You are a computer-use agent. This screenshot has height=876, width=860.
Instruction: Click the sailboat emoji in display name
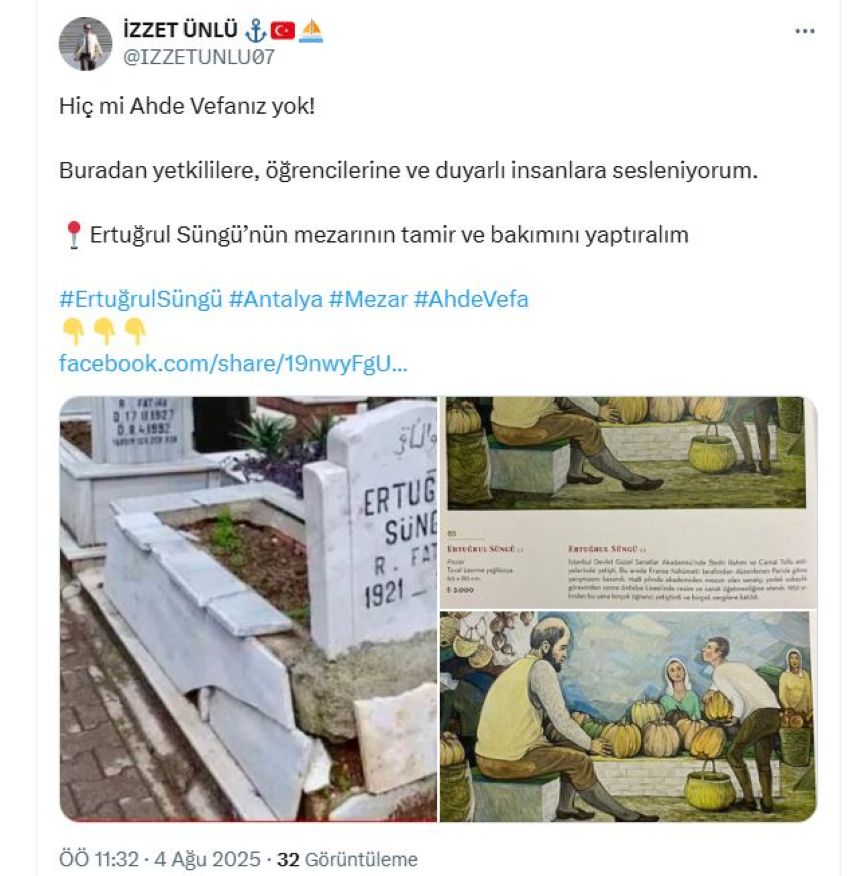coord(311,31)
